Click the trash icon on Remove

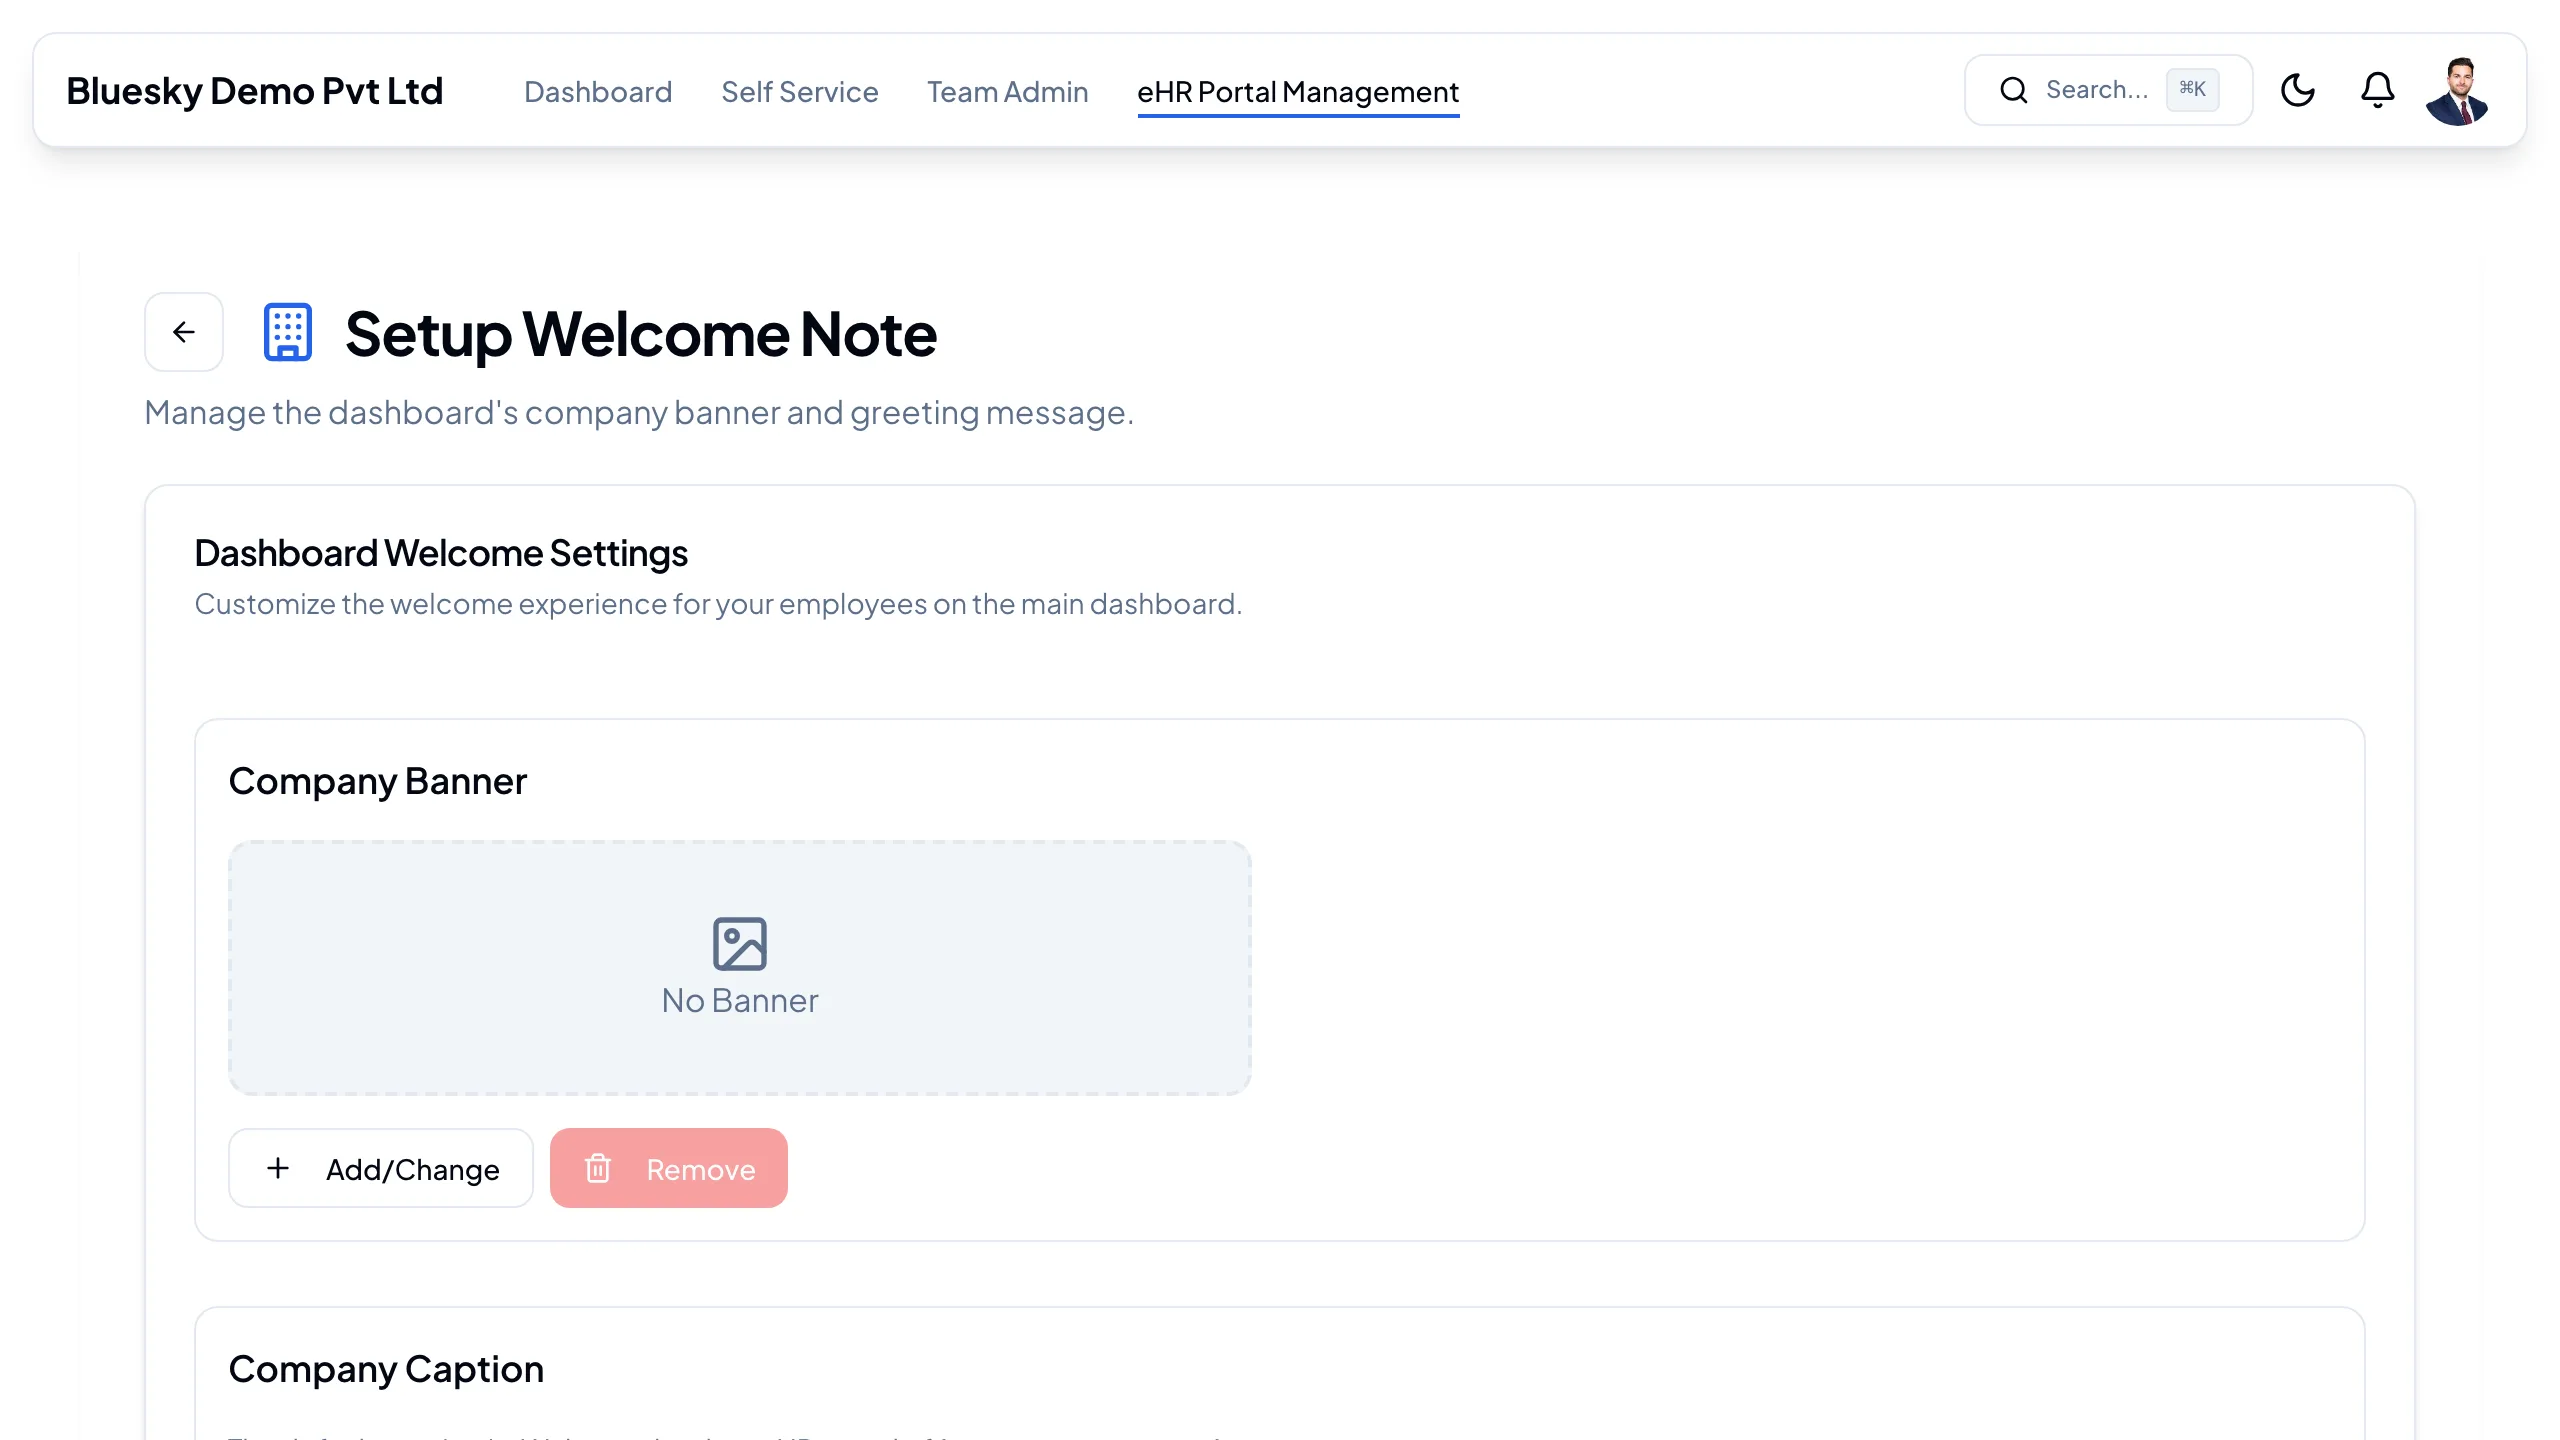(598, 1168)
